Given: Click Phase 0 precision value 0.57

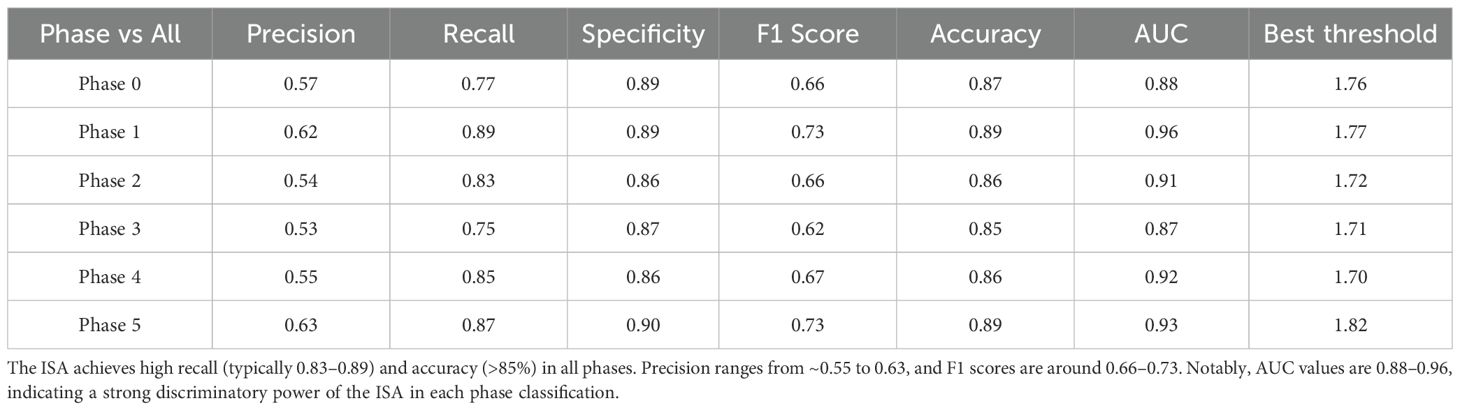Looking at the screenshot, I should pyautogui.click(x=301, y=84).
